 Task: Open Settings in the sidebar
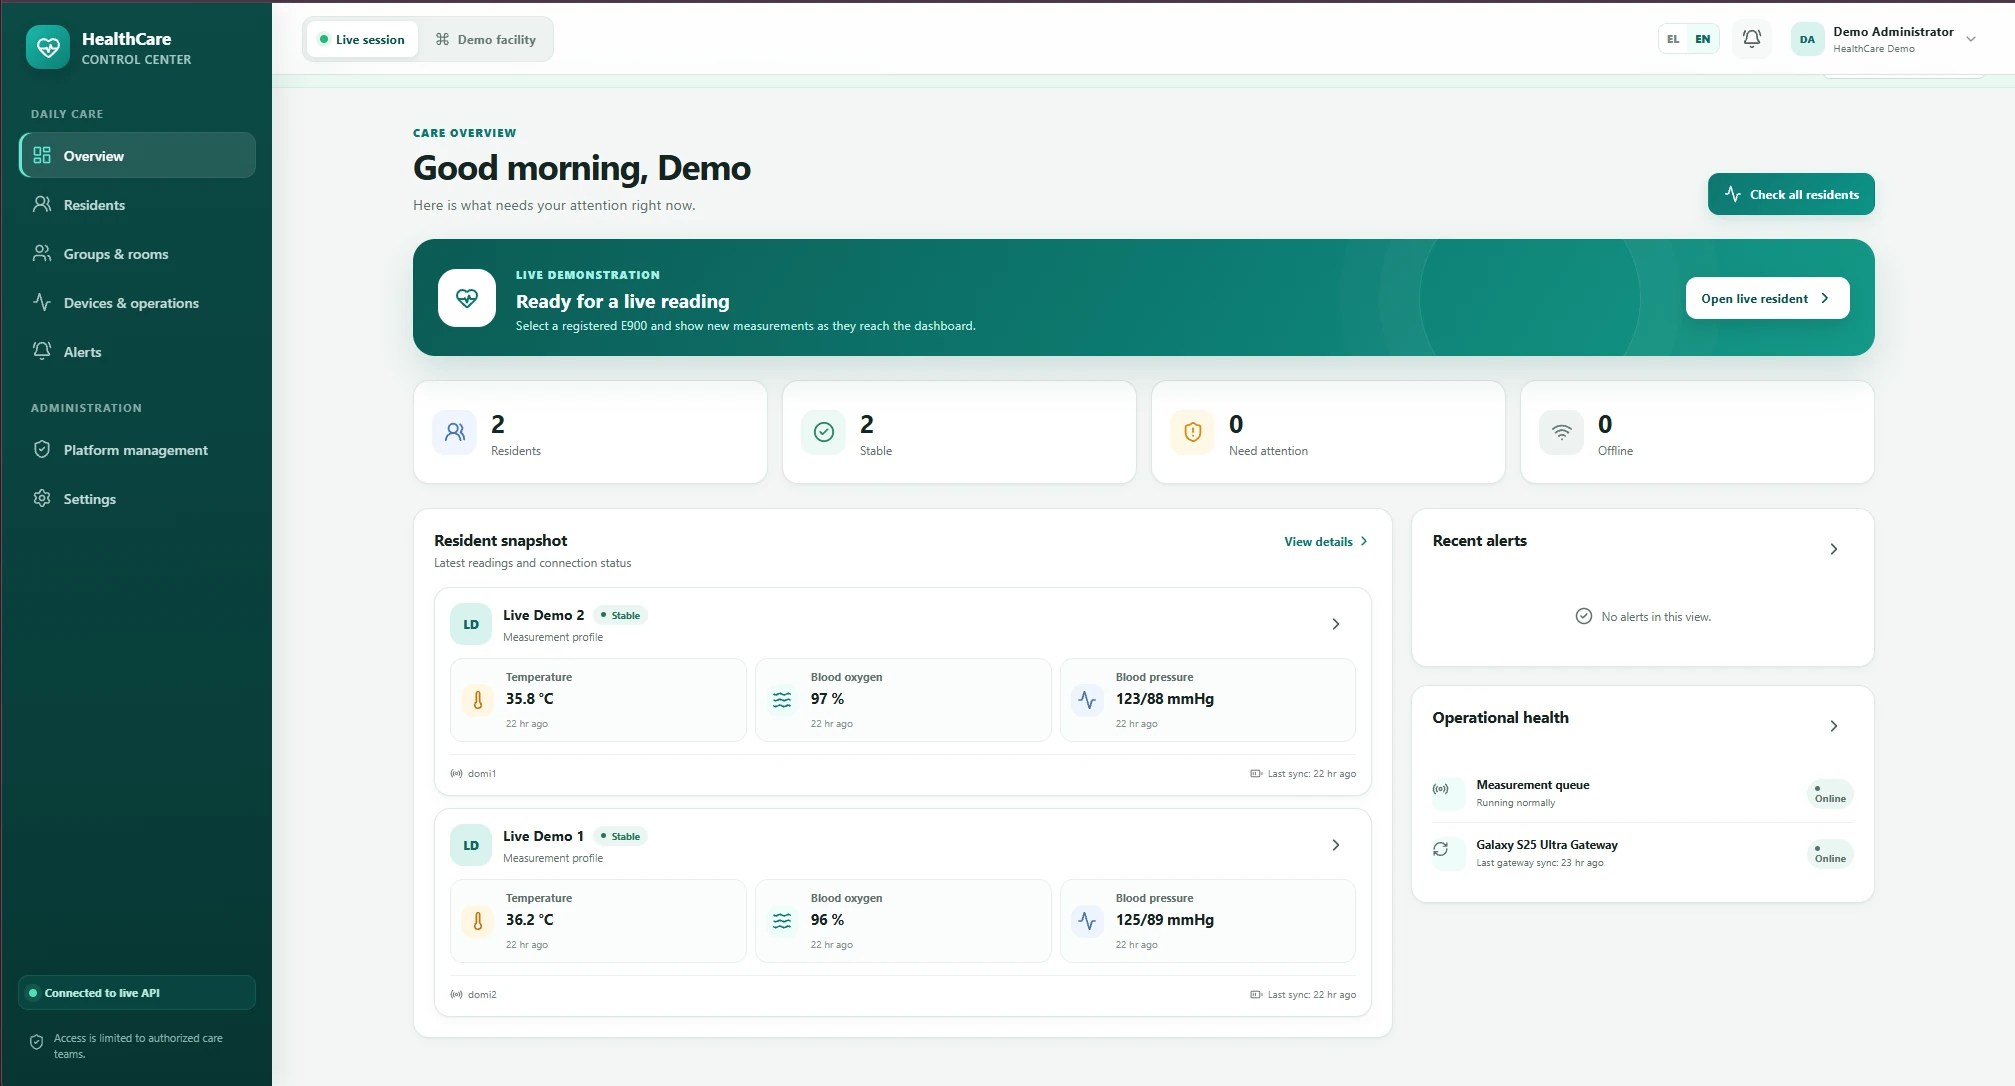[137, 498]
